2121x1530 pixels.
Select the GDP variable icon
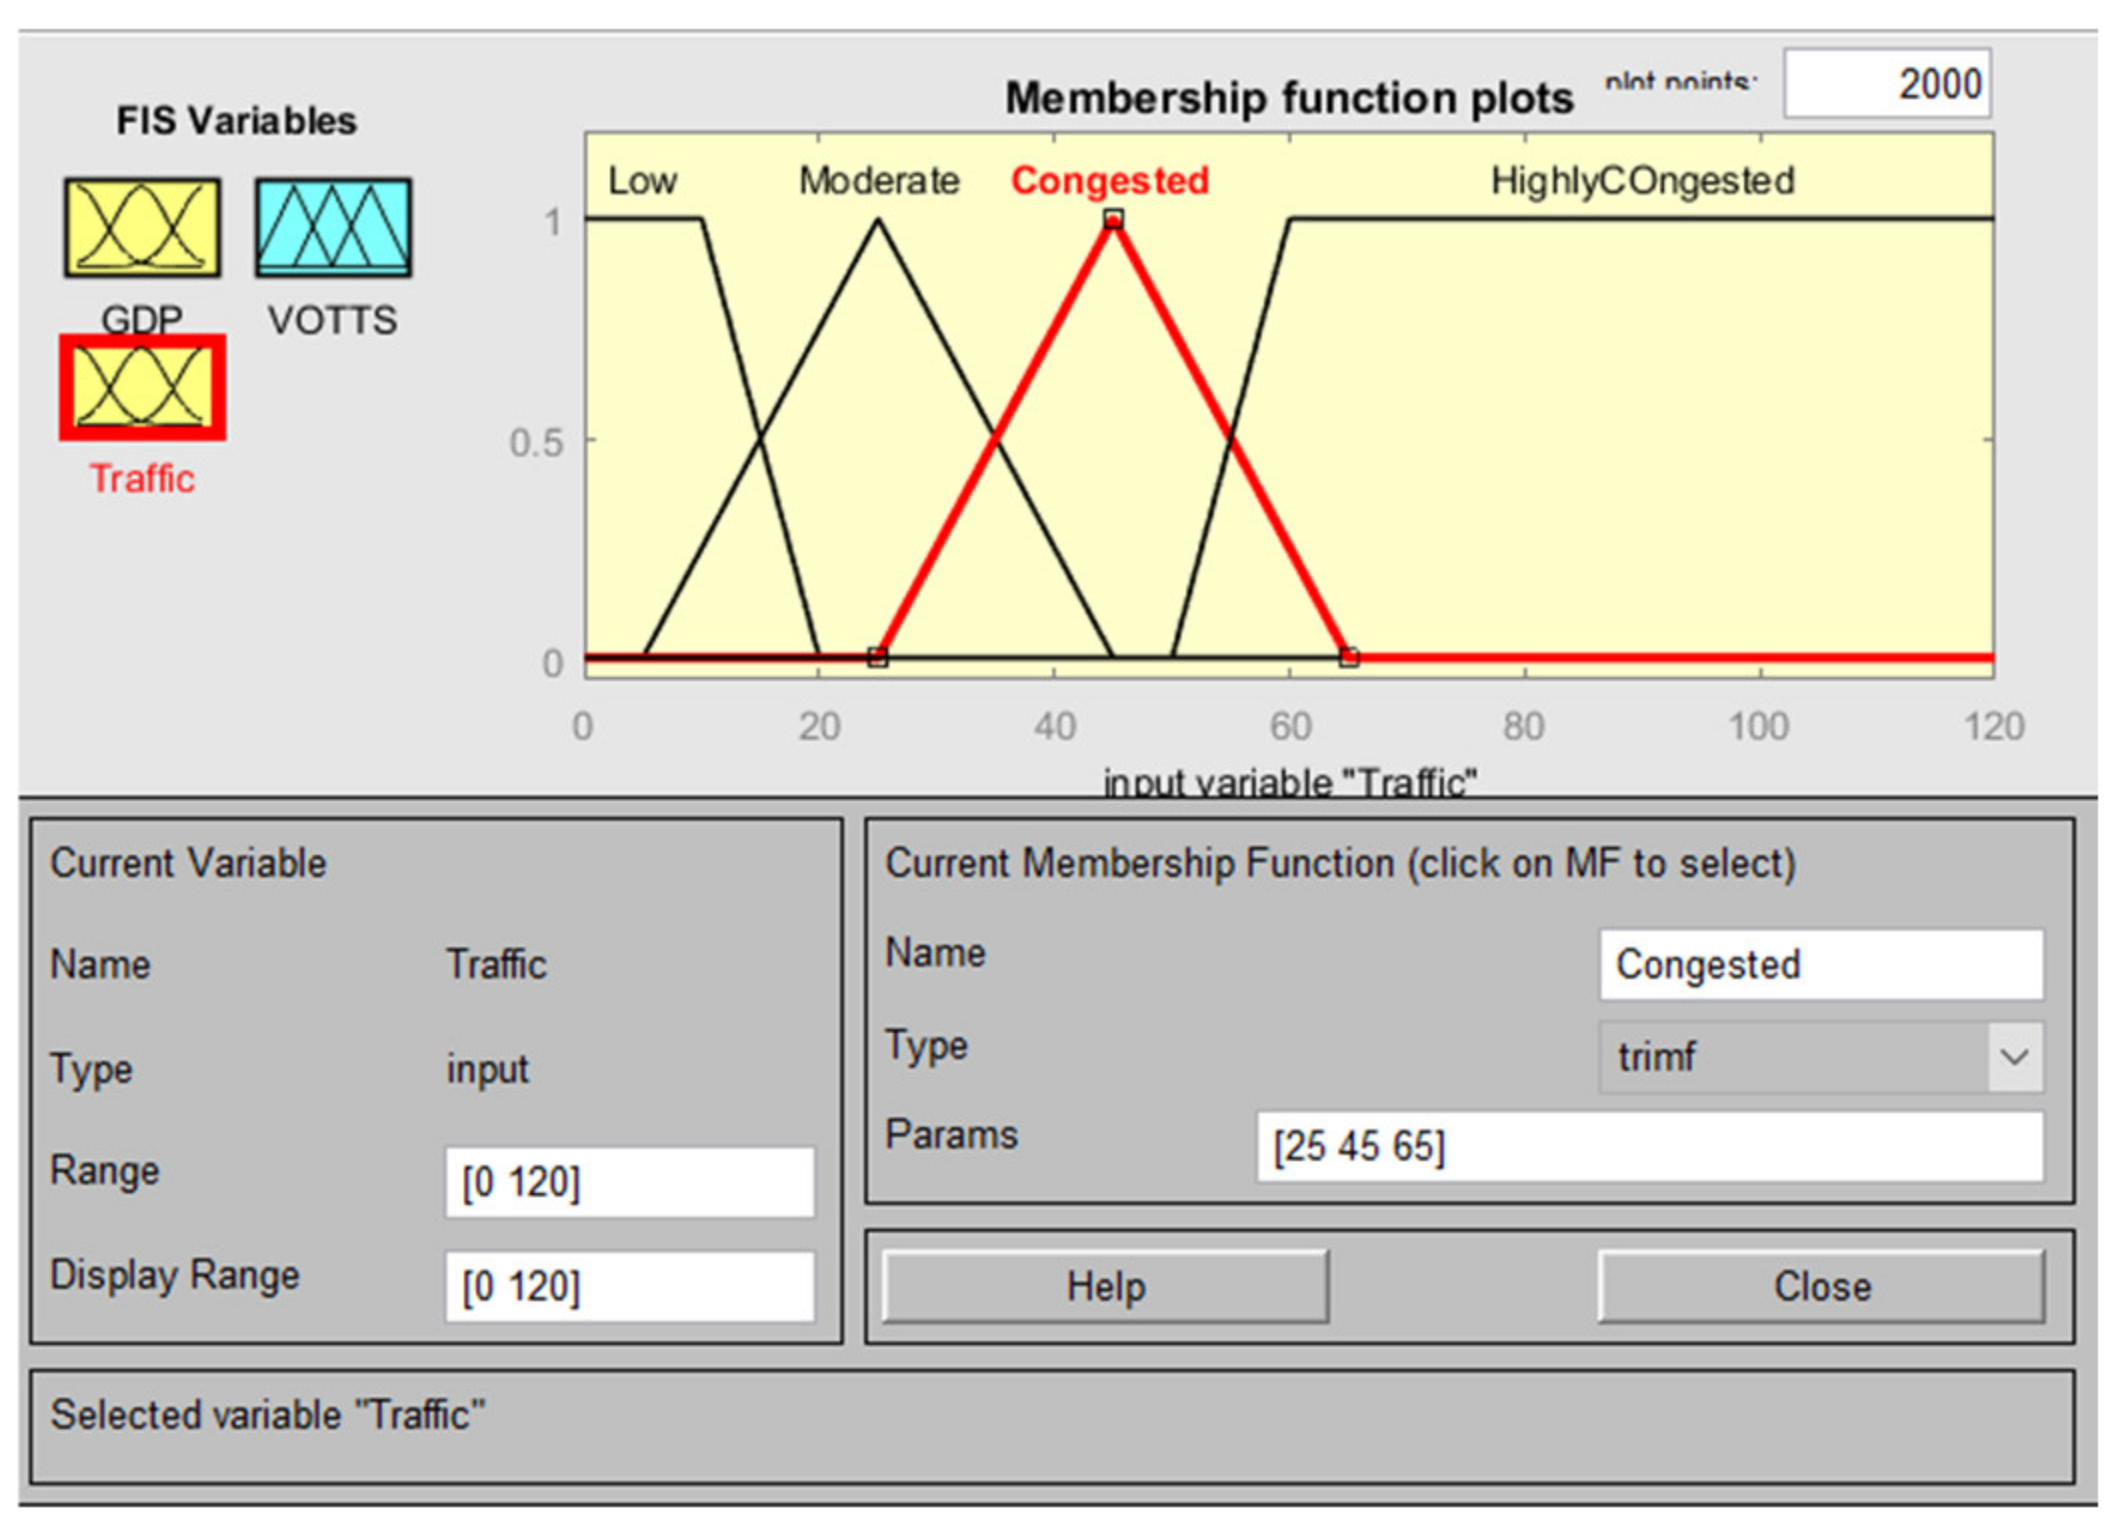click(142, 228)
